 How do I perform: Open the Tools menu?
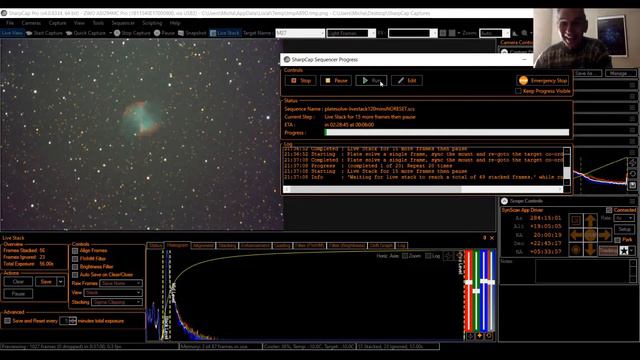click(98, 23)
